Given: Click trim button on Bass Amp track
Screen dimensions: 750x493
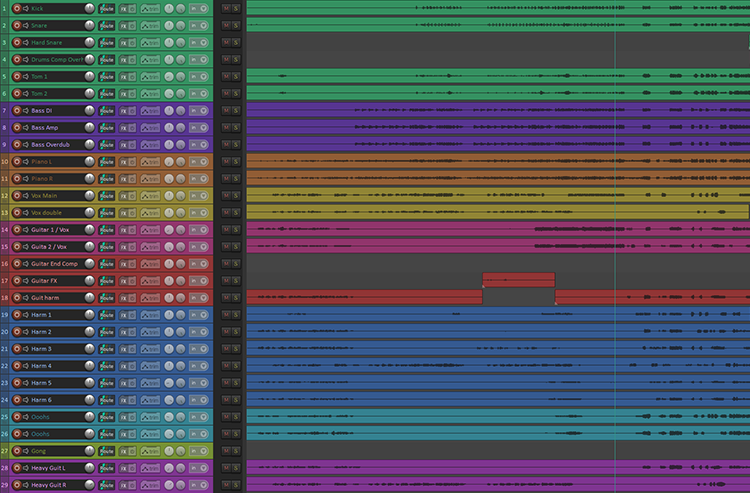Looking at the screenshot, I should (x=150, y=128).
